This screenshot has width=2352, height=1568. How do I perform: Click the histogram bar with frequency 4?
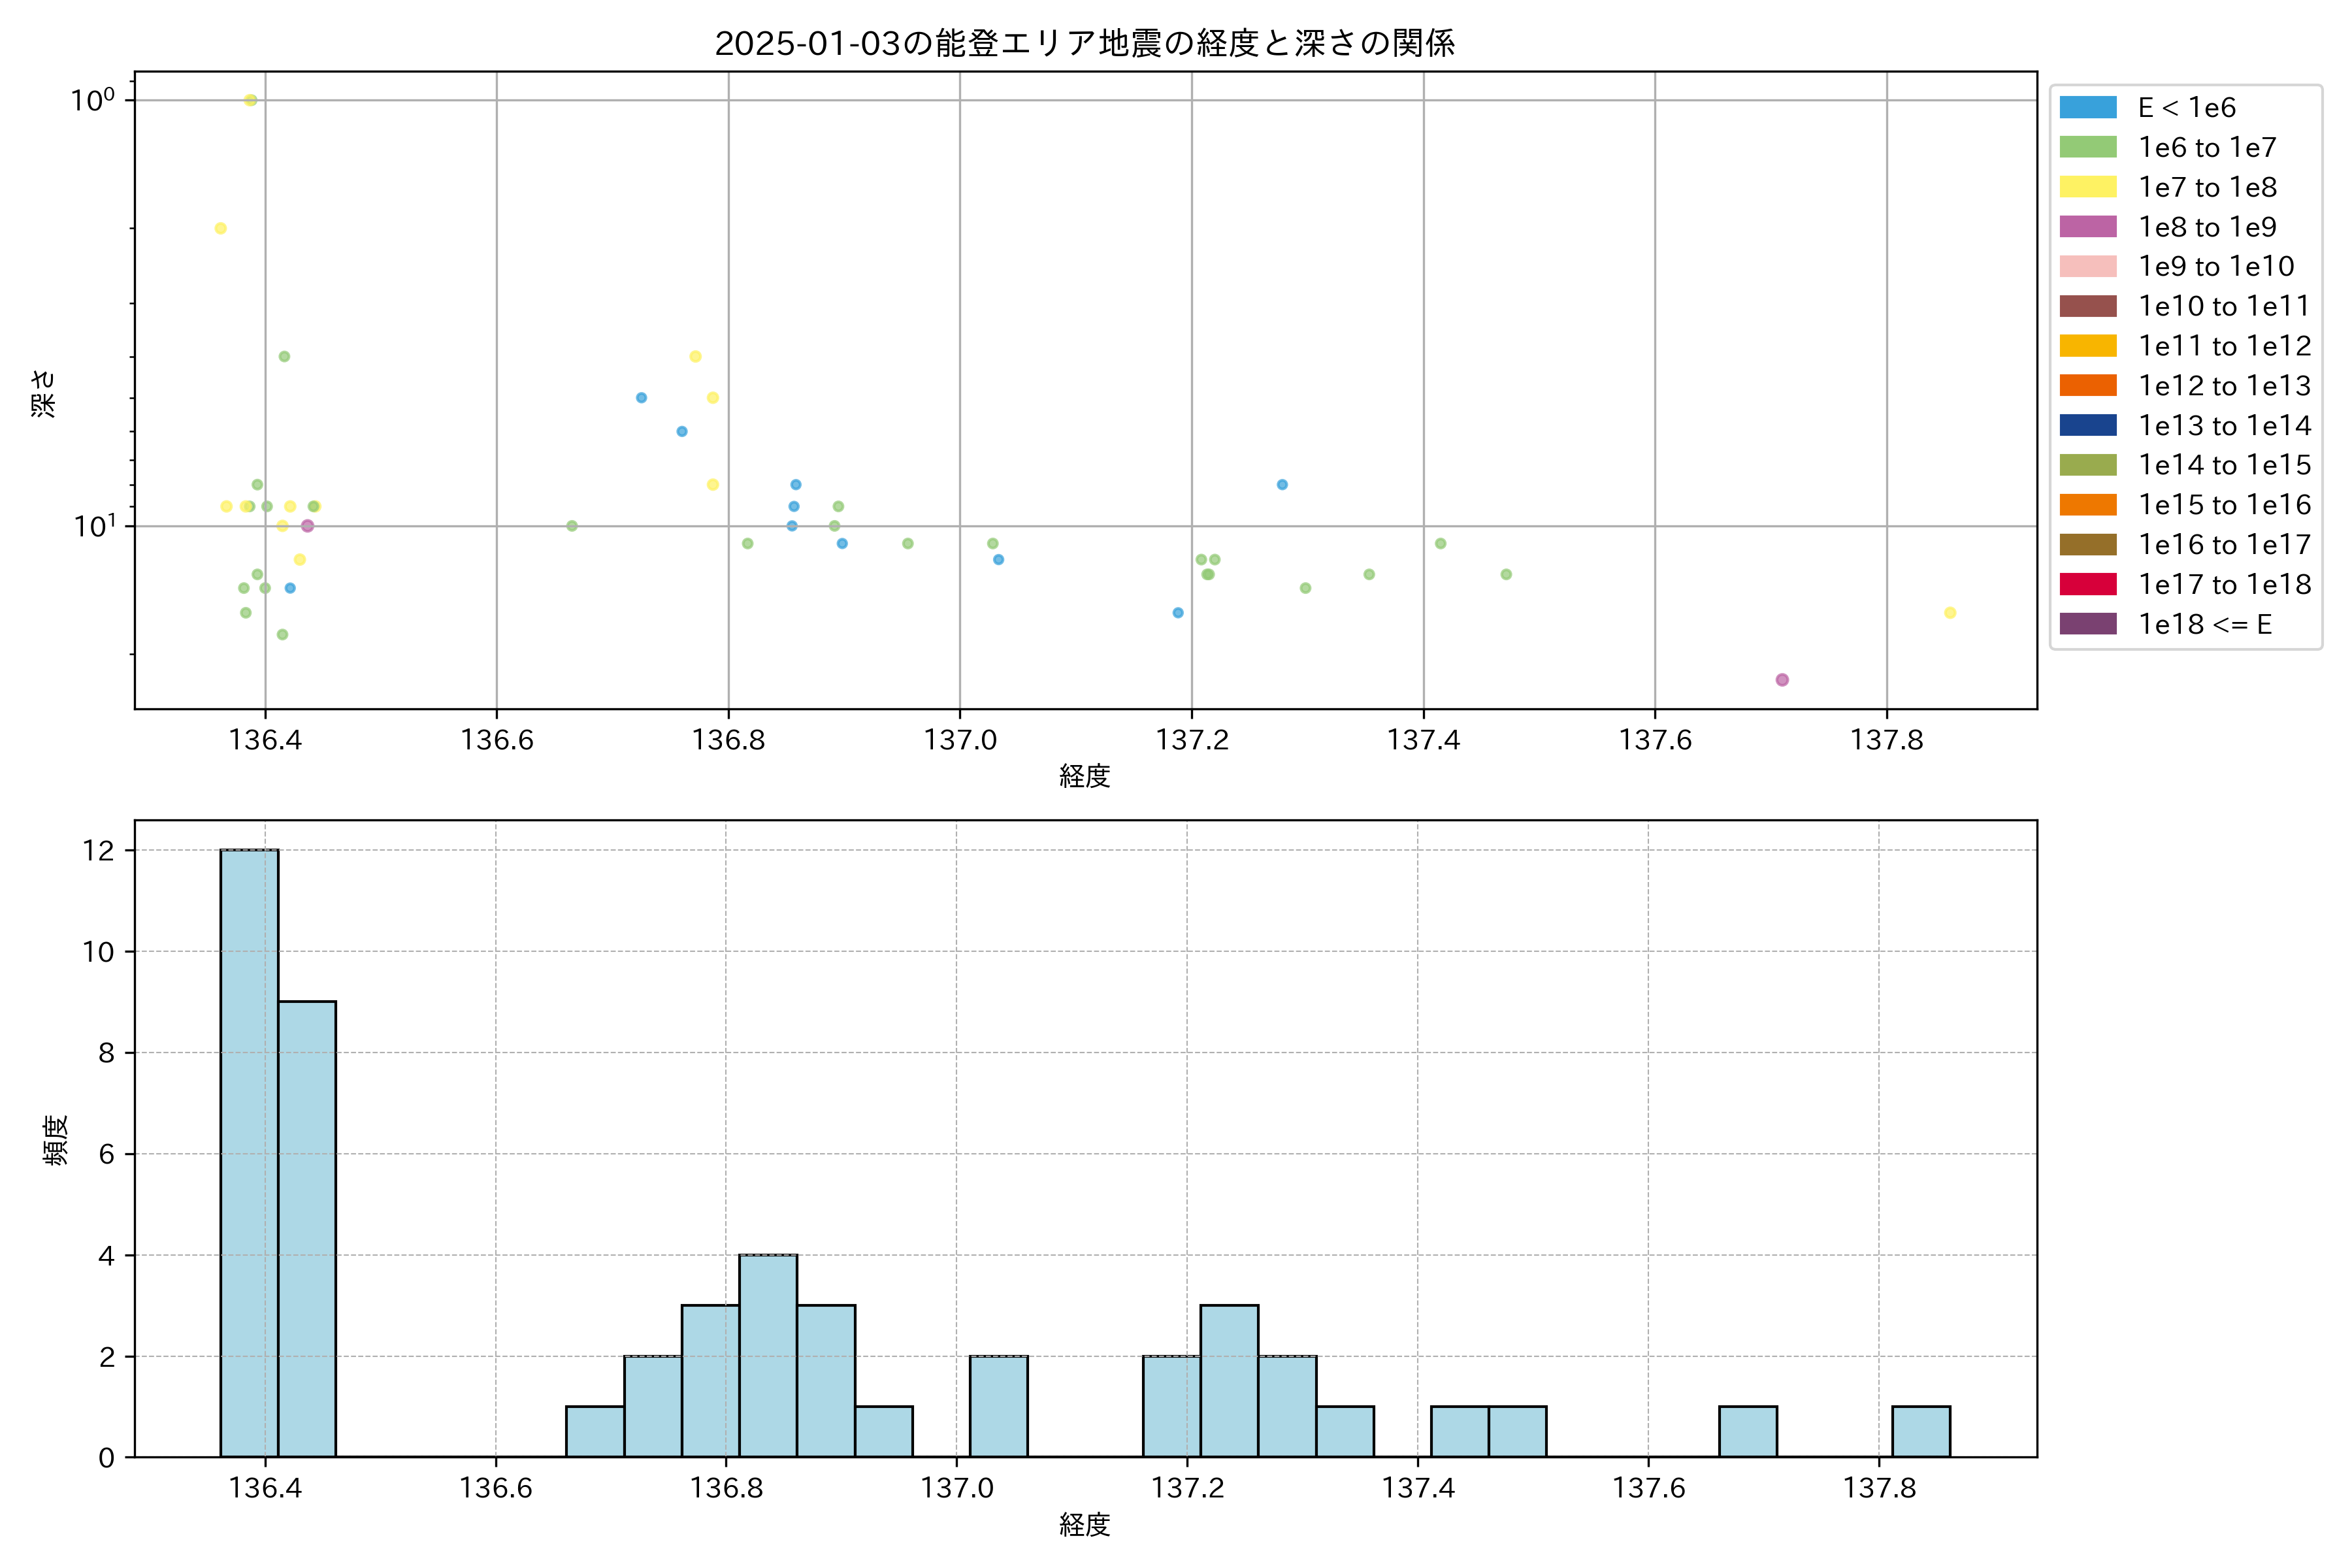768,1355
